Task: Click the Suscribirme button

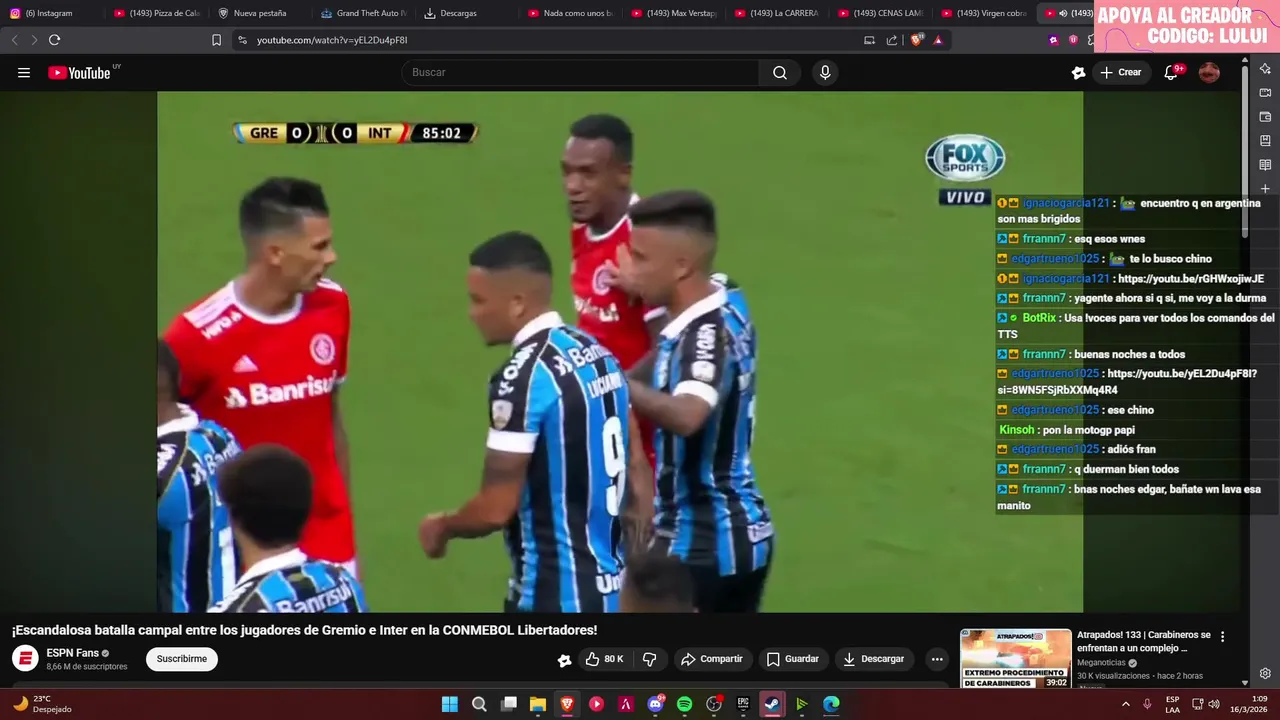Action: tap(182, 659)
